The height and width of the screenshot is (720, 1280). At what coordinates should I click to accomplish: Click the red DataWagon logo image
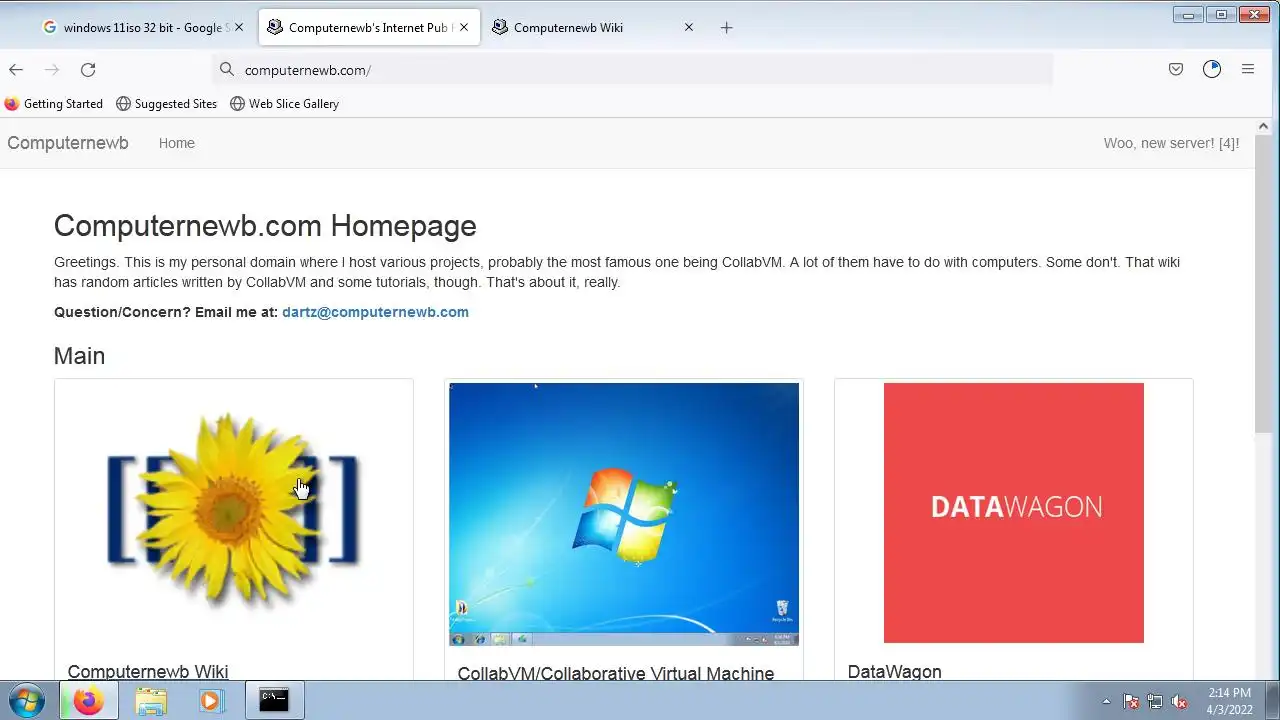click(1014, 513)
